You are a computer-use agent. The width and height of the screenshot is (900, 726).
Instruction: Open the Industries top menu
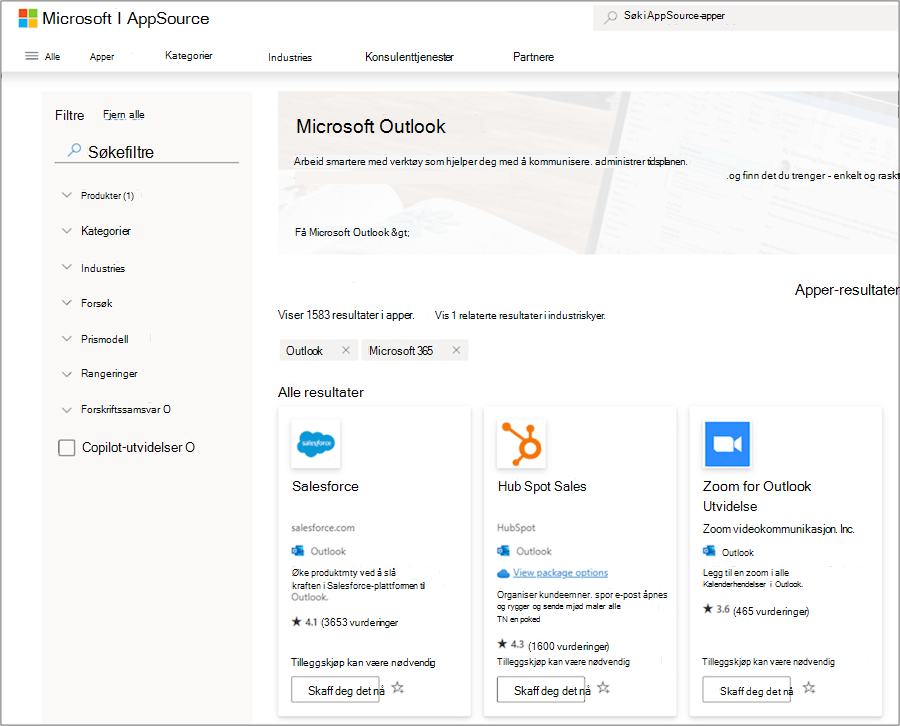click(290, 57)
